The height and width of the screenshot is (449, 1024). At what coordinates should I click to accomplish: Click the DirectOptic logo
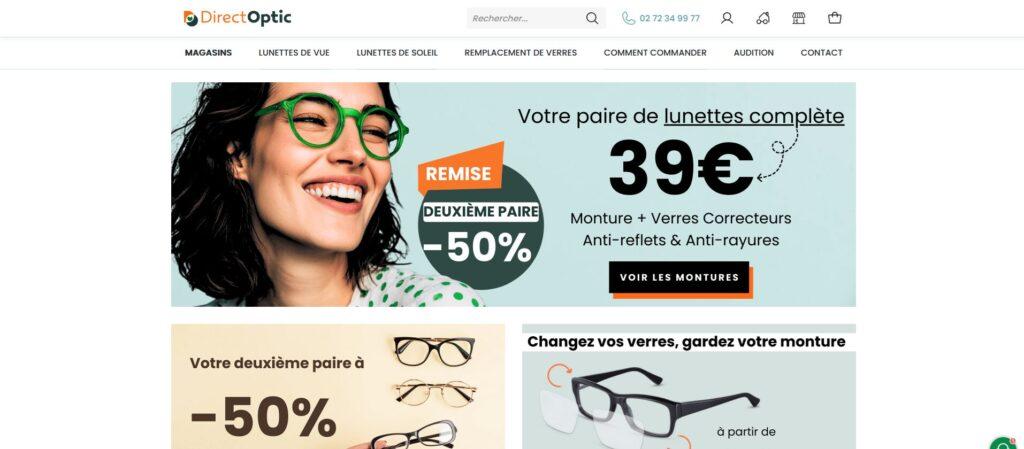238,18
